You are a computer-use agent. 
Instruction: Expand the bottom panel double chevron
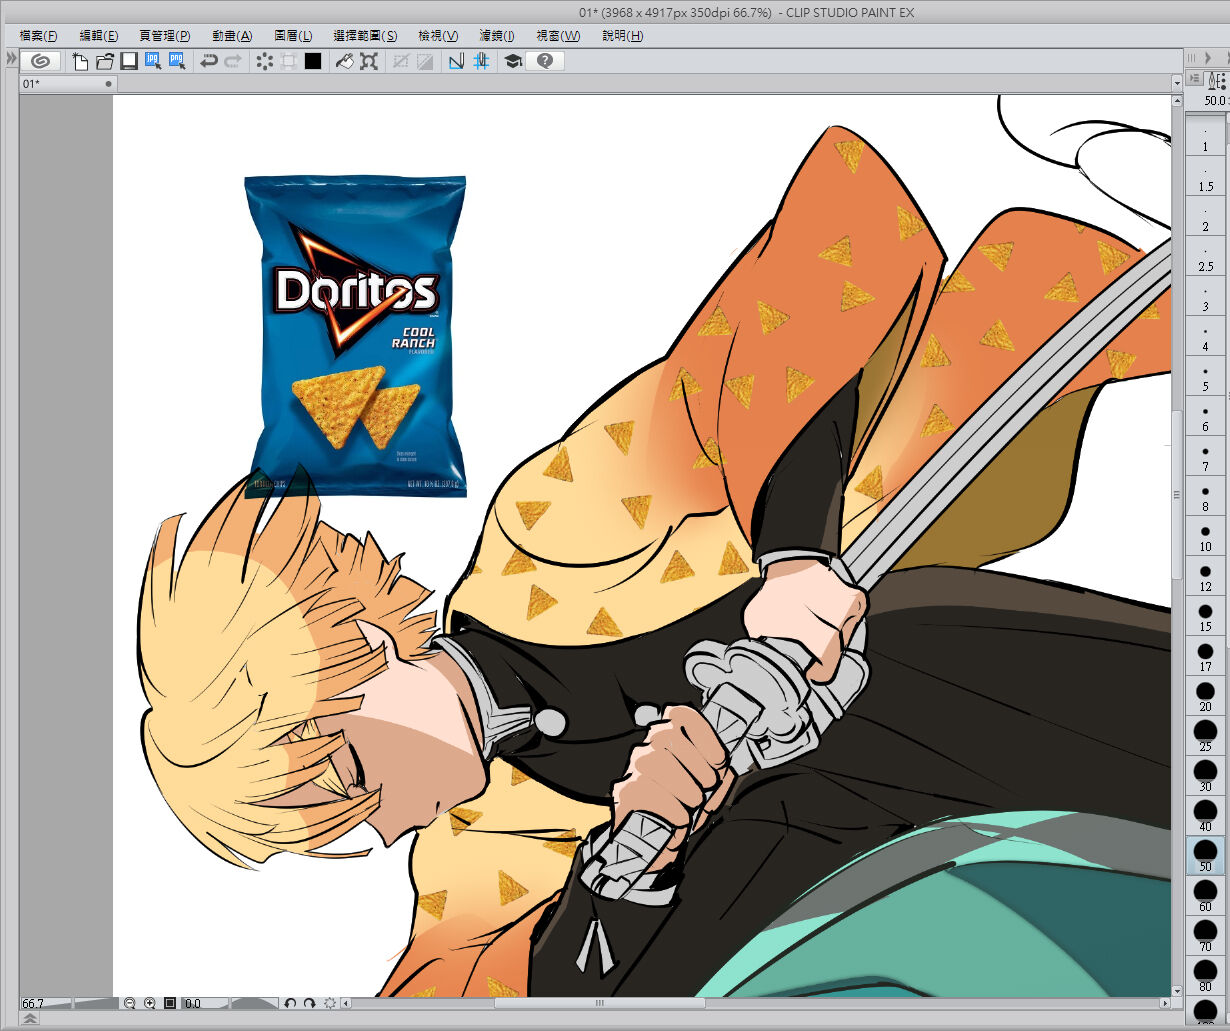pyautogui.click(x=29, y=1019)
